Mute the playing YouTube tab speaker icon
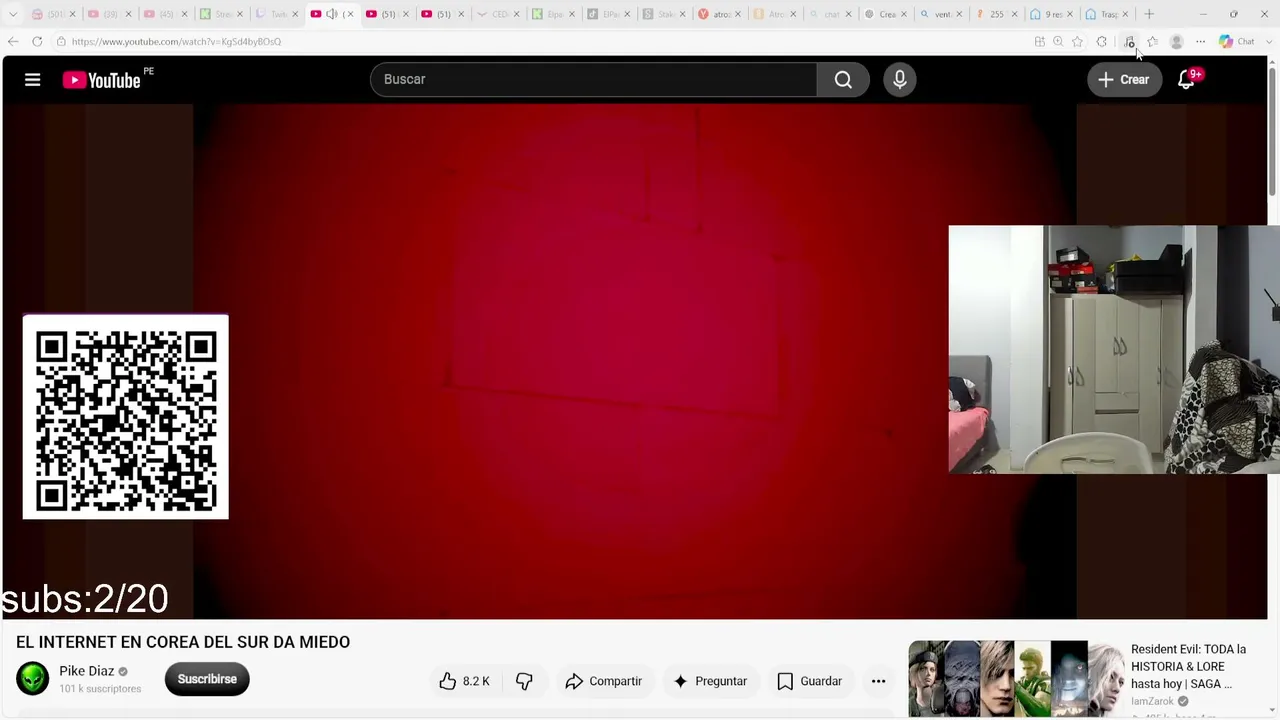1280x720 pixels. (332, 14)
